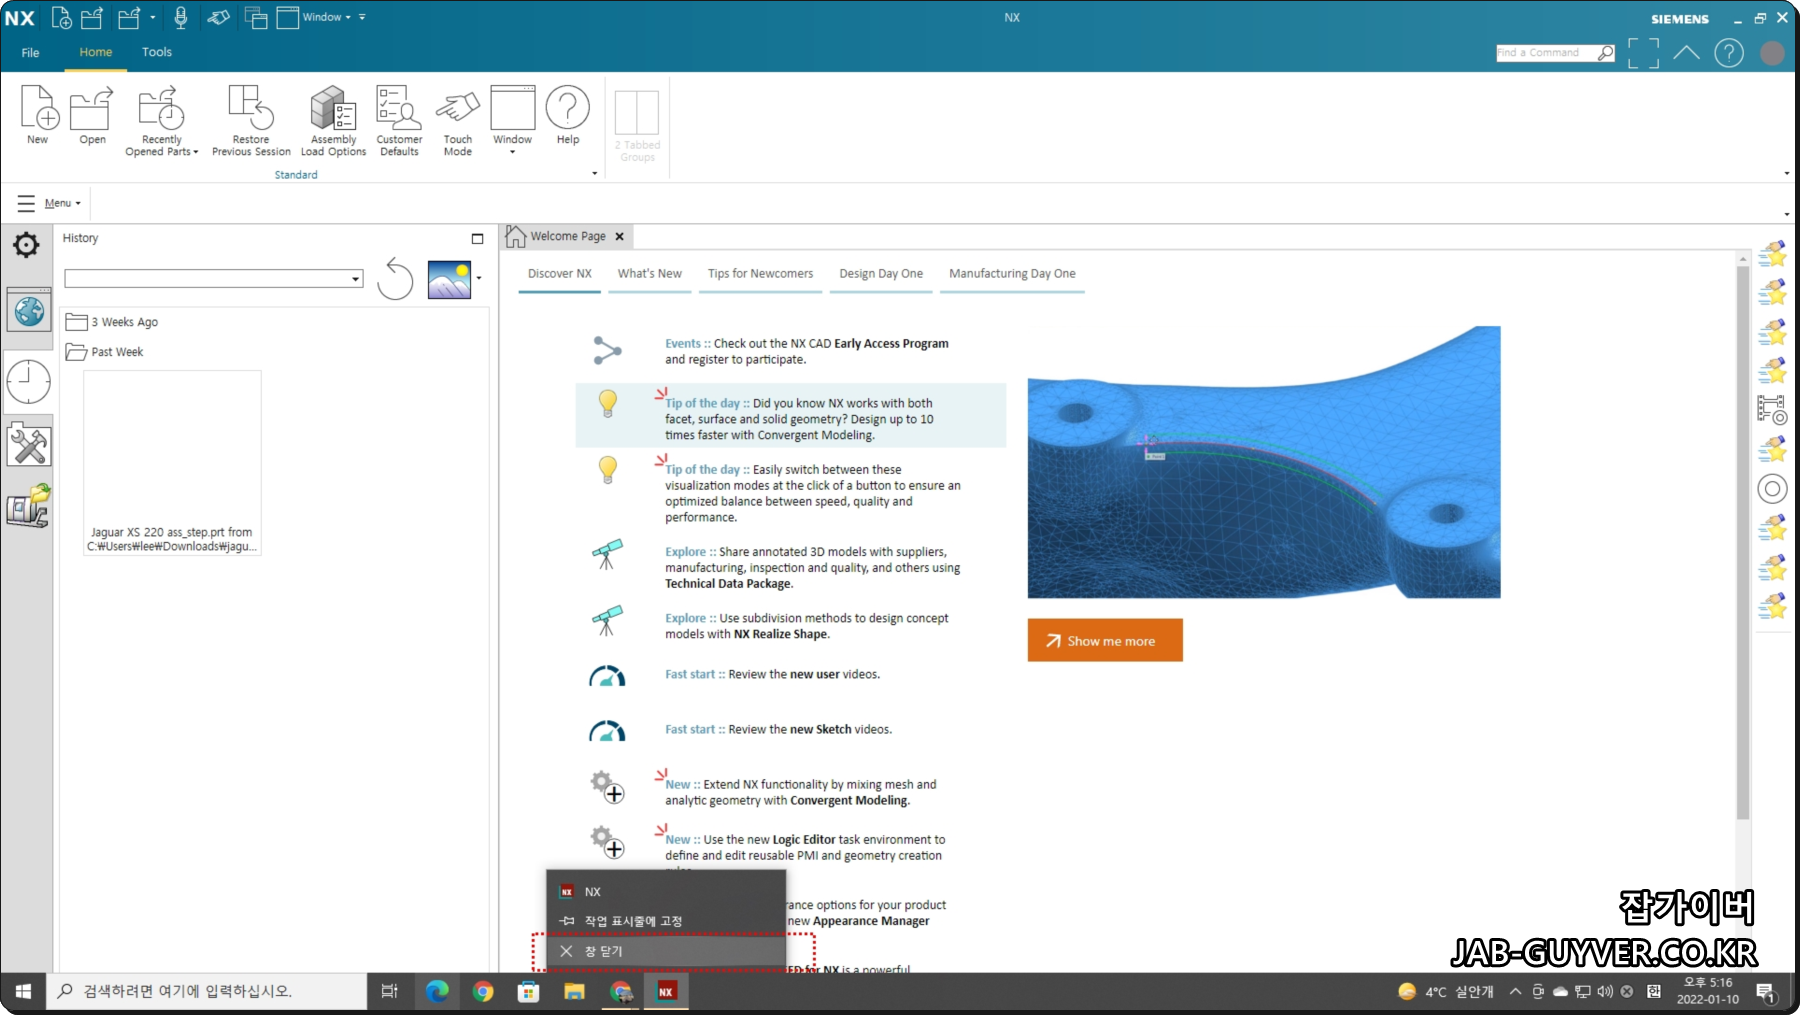The image size is (1800, 1015).
Task: Click the quick access New icon
Action: tap(62, 17)
